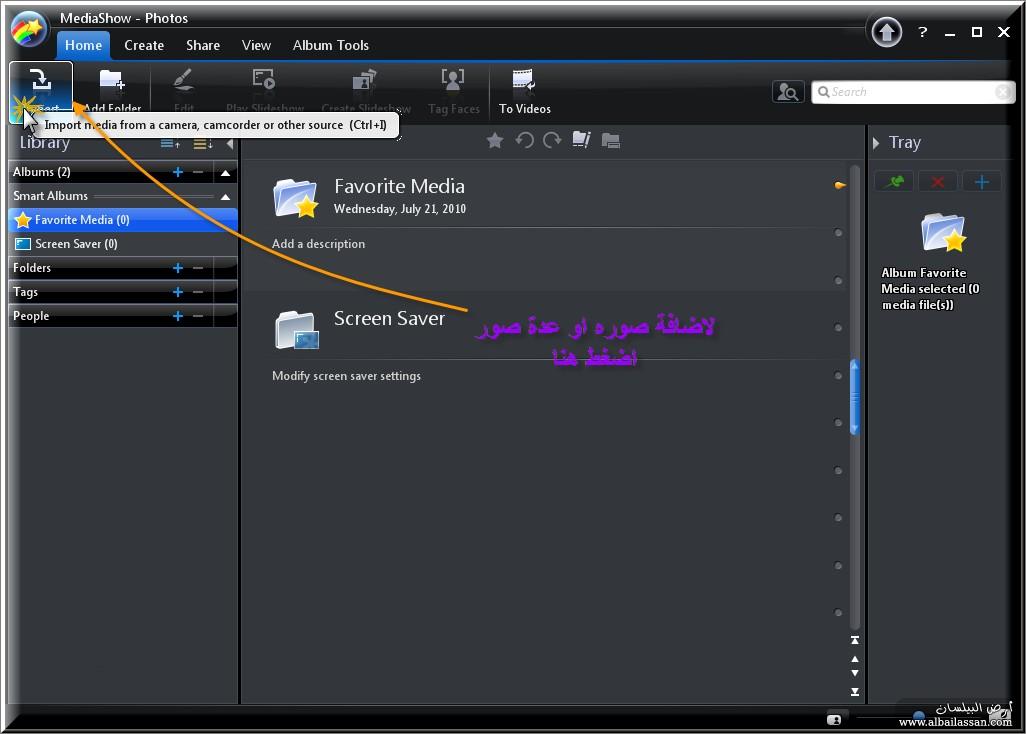Image resolution: width=1026 pixels, height=734 pixels.
Task: Click the Add Folder toolbar icon
Action: point(112,81)
